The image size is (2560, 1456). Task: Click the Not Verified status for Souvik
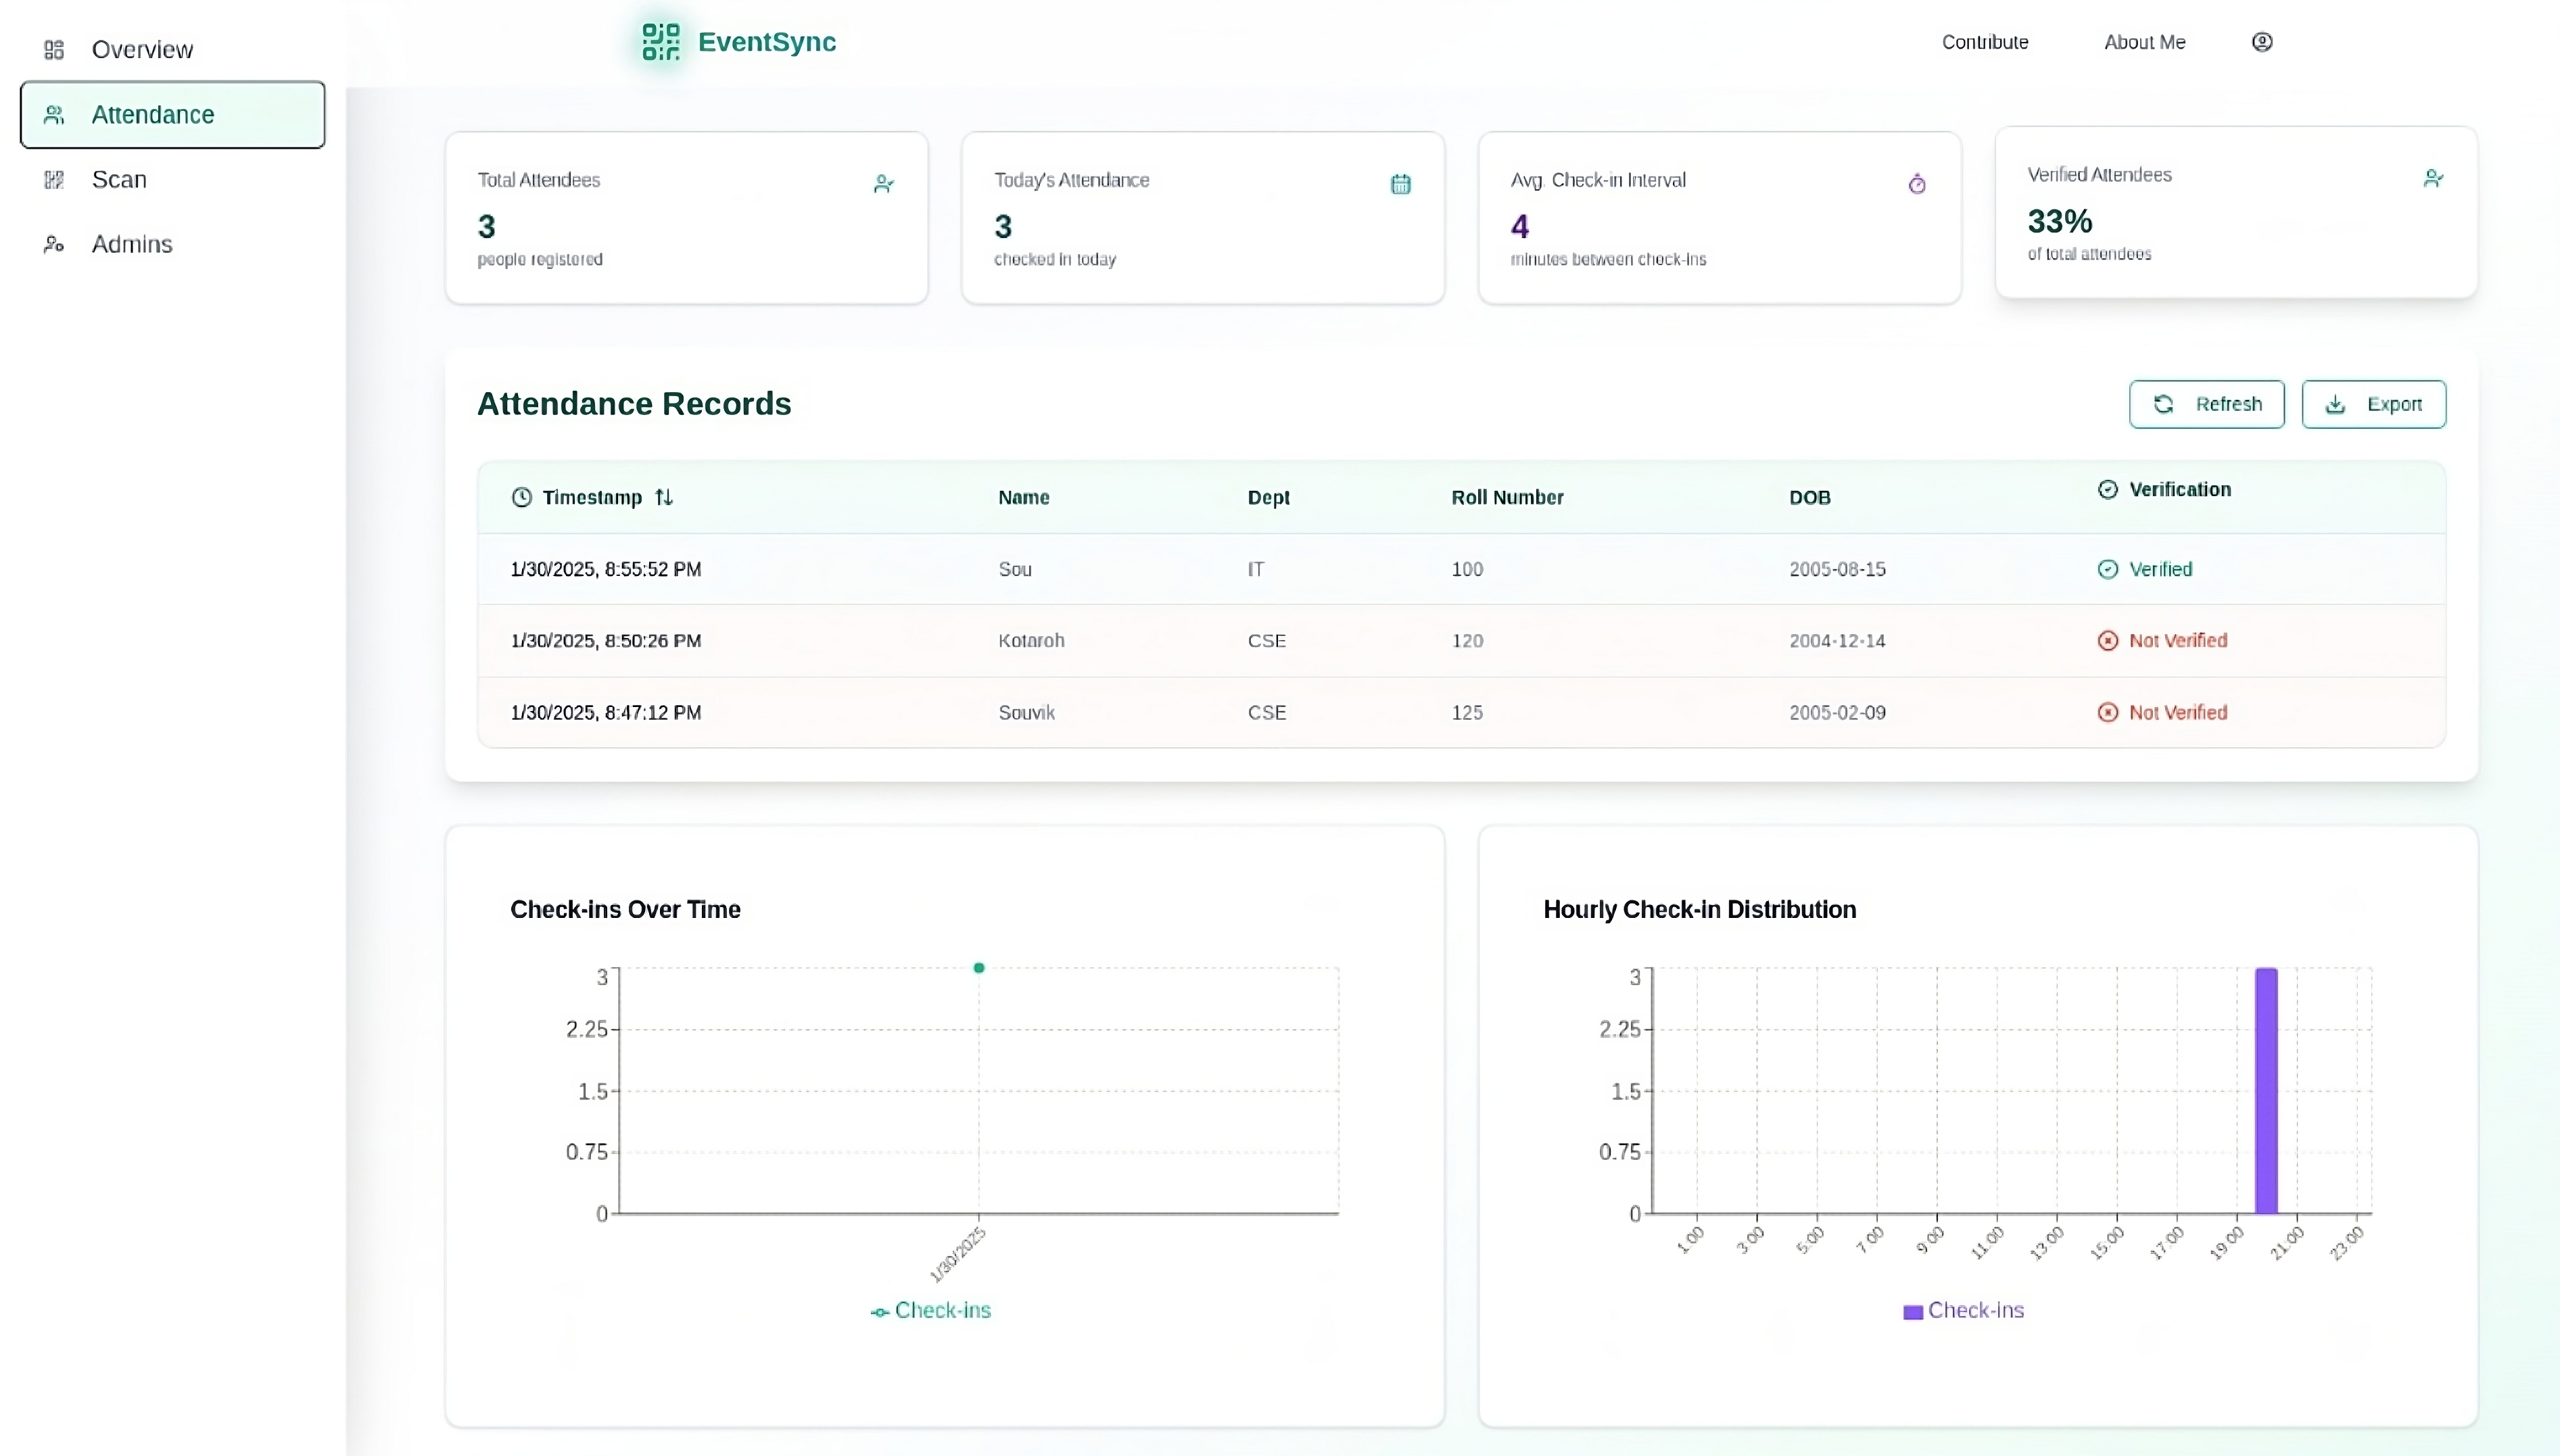2177,712
